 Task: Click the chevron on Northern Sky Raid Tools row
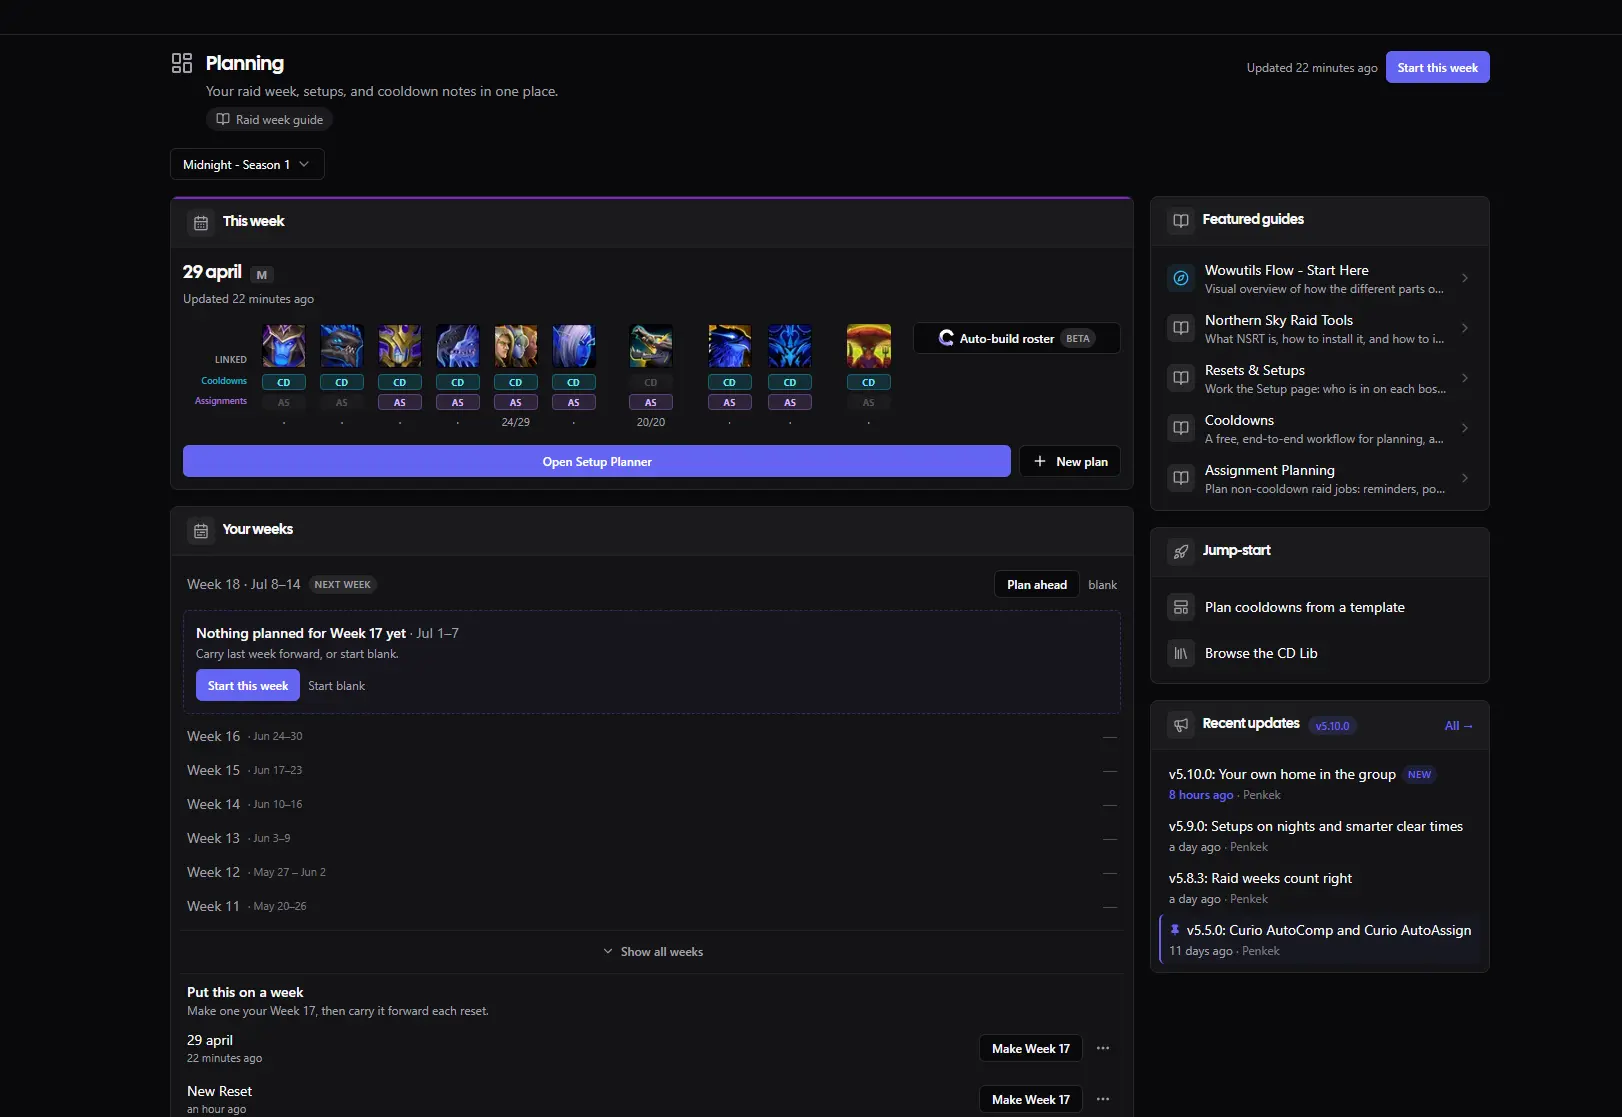(x=1465, y=328)
